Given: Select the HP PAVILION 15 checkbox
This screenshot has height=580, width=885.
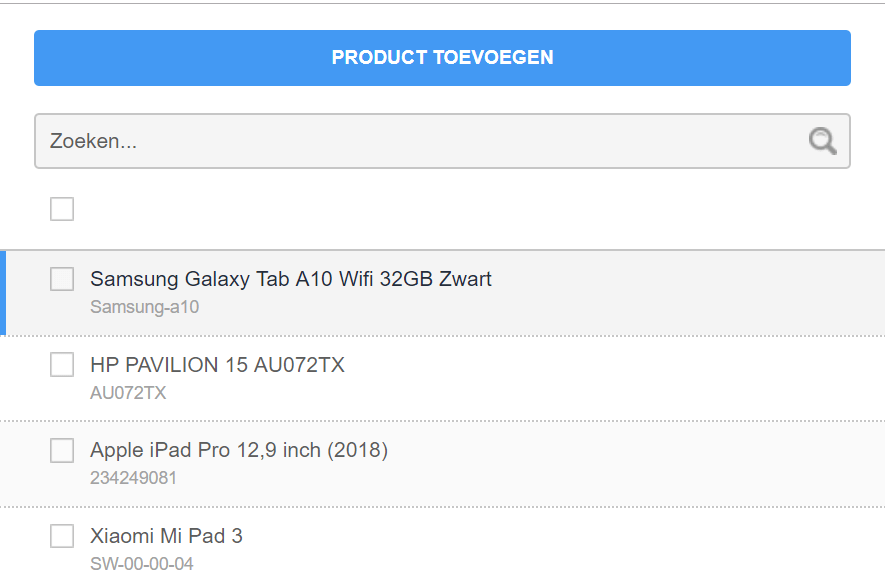Looking at the screenshot, I should [62, 365].
